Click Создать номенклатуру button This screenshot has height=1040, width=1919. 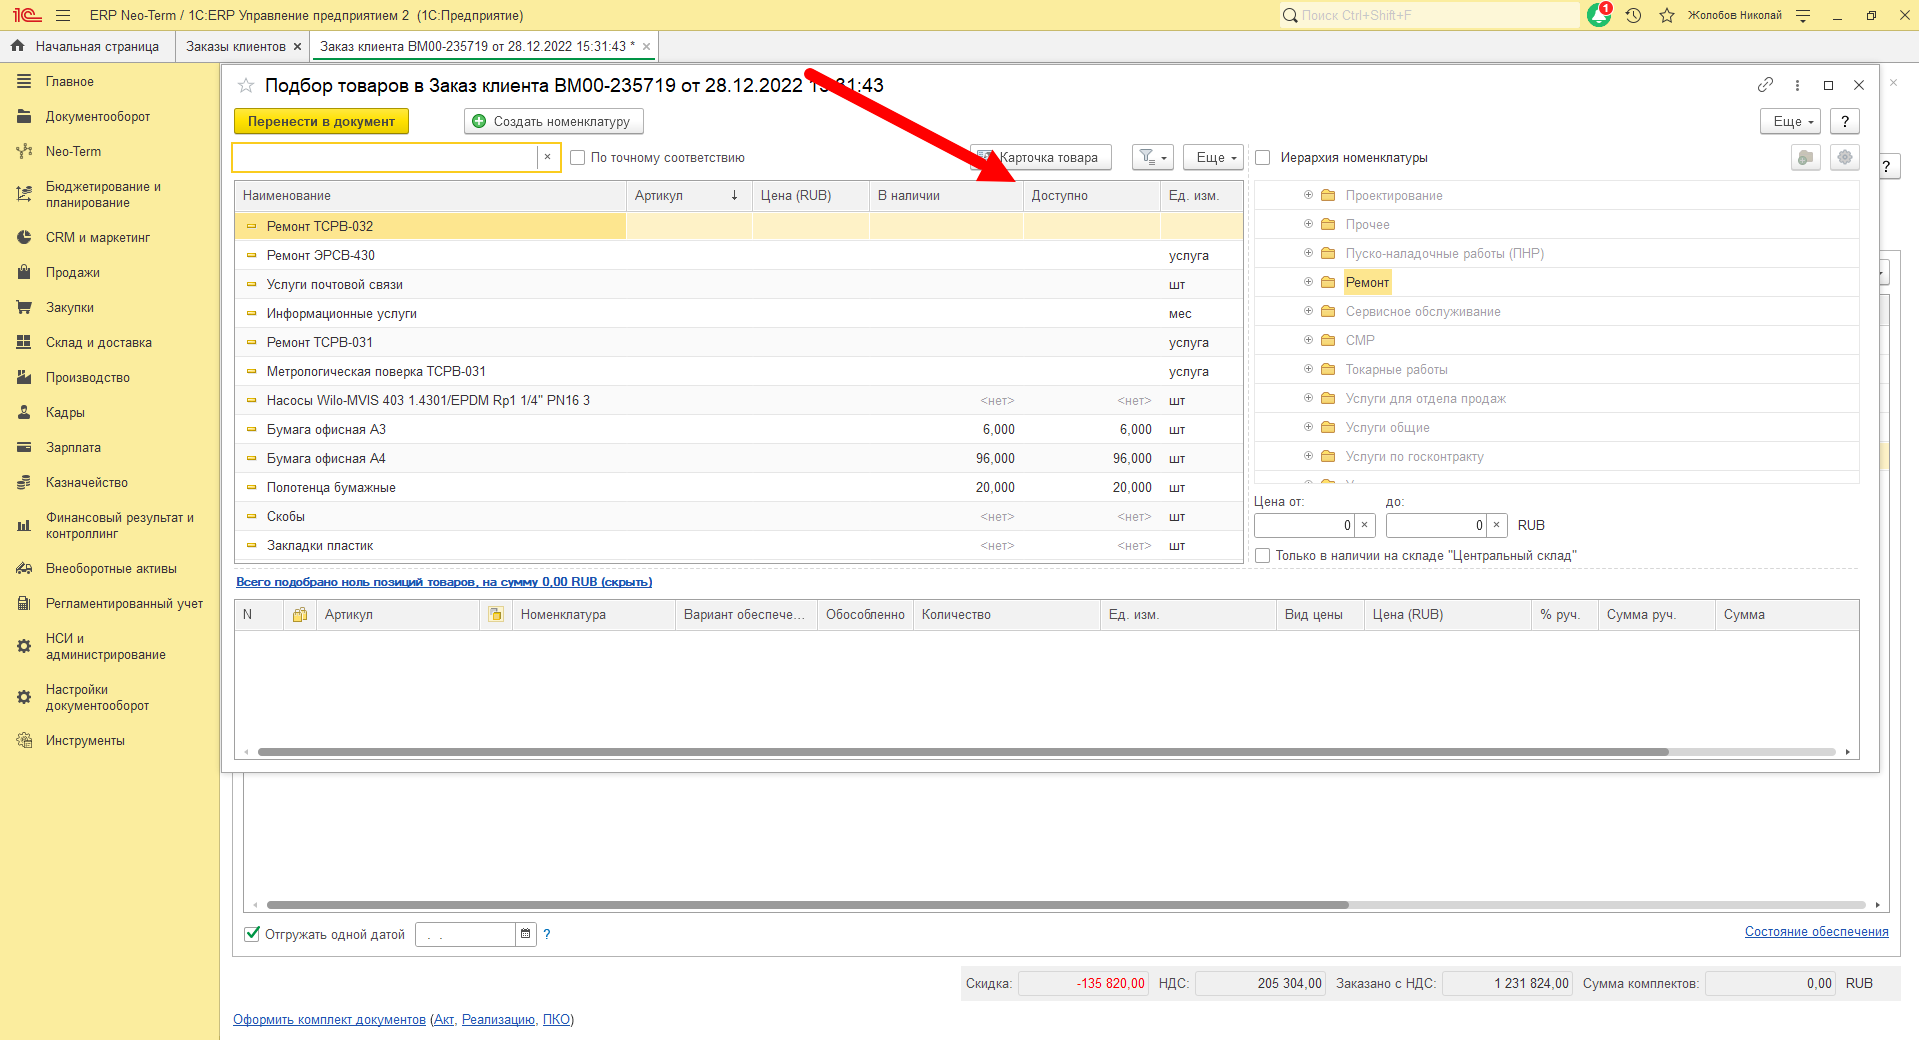[553, 121]
